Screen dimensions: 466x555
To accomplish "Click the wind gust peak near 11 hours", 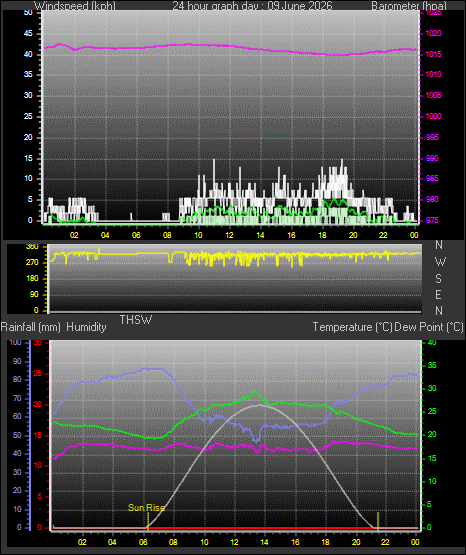I will (x=214, y=161).
